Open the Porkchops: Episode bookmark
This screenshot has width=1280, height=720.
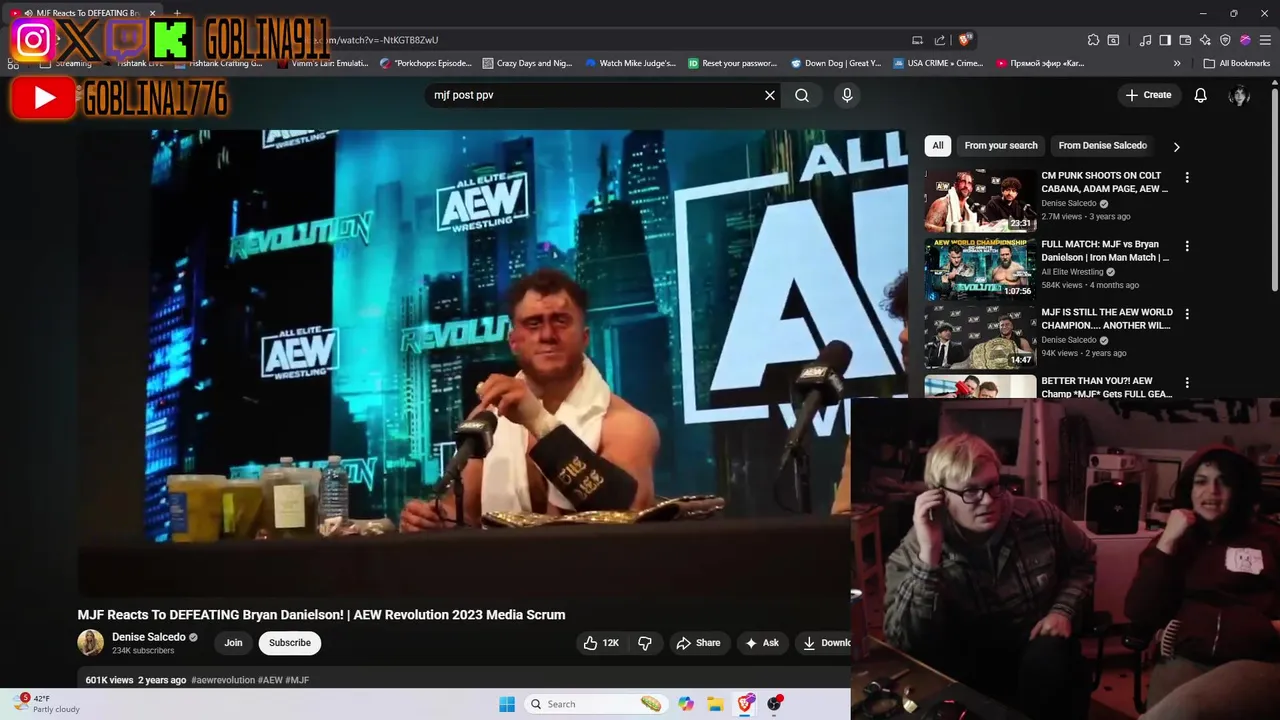click(x=426, y=63)
